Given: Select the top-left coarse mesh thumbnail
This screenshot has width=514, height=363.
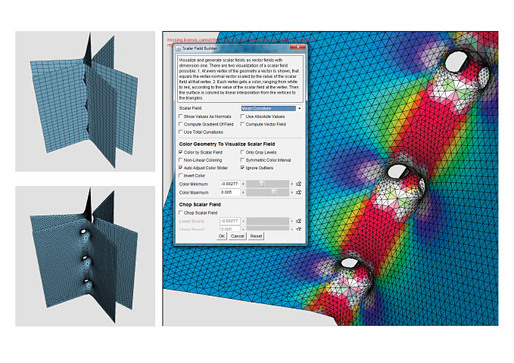Looking at the screenshot, I should click(x=85, y=101).
